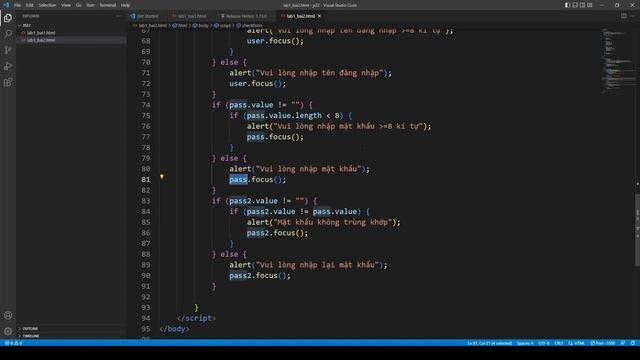Click Port: 5500 Live Server status item
Viewport: 640px width, 360px height.
pyautogui.click(x=603, y=343)
